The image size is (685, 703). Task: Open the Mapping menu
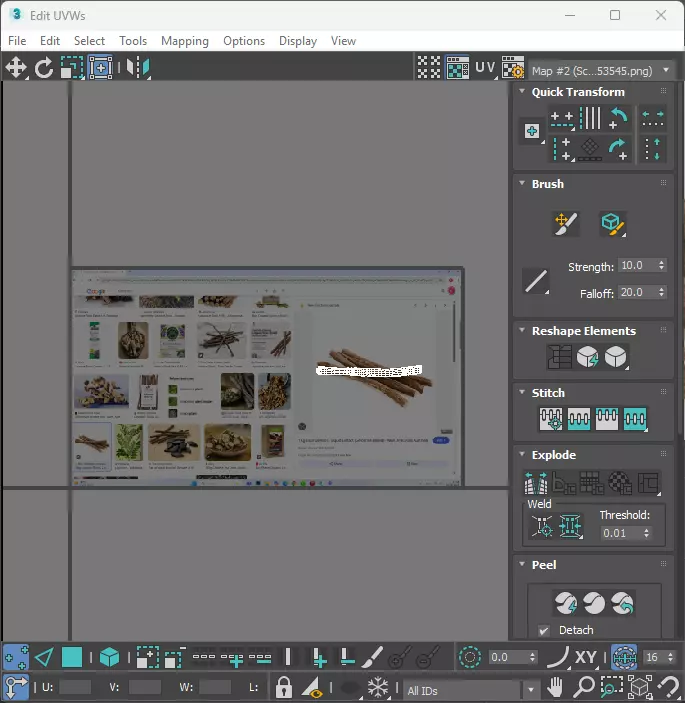pyautogui.click(x=185, y=41)
